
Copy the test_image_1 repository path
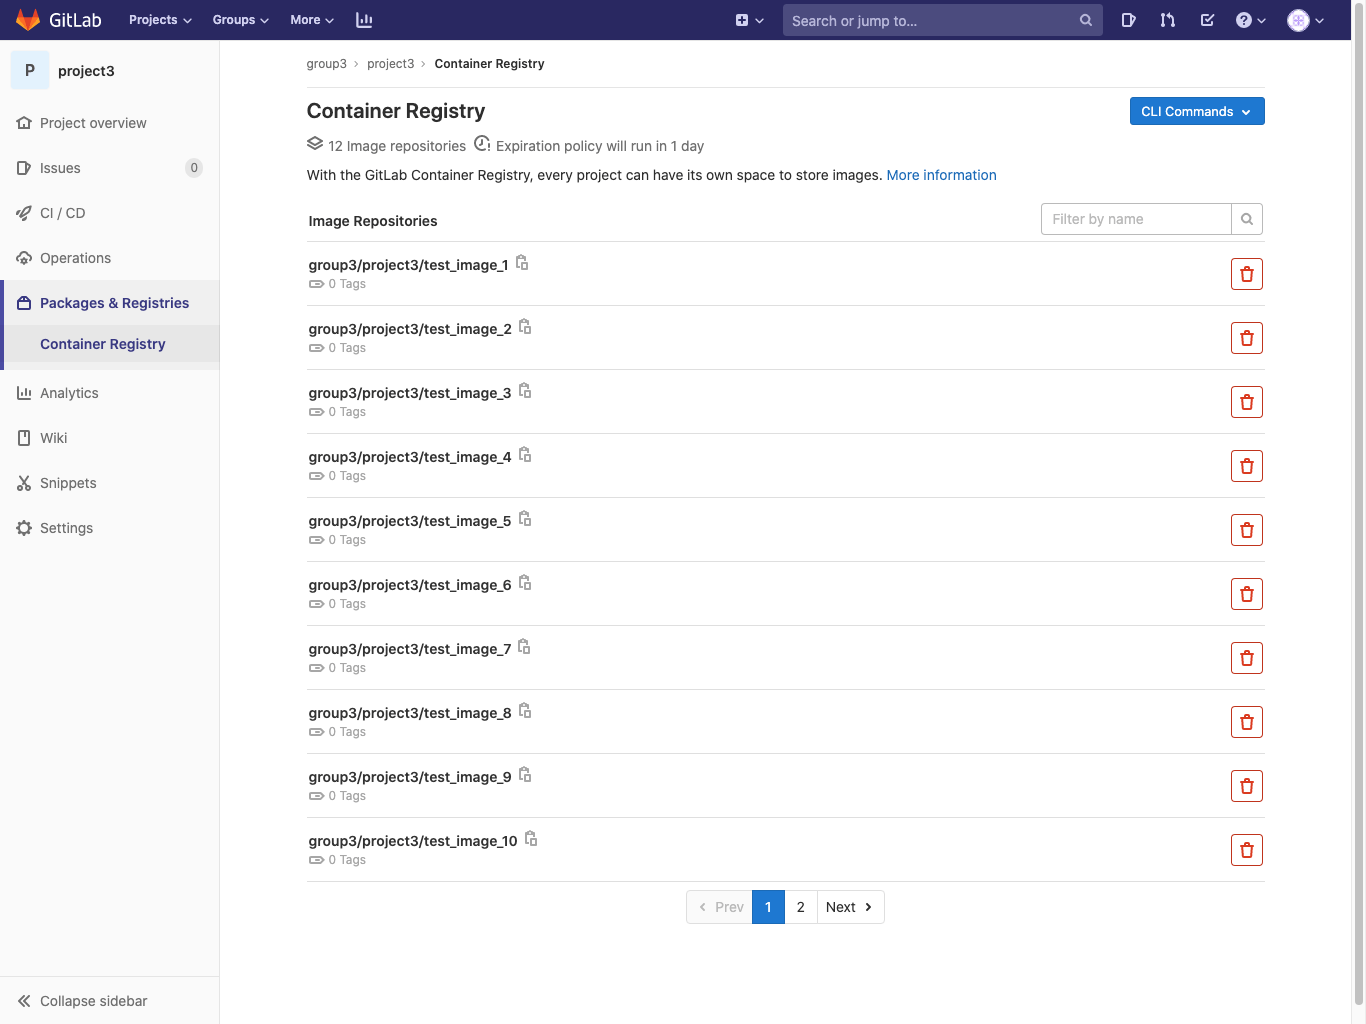point(522,263)
